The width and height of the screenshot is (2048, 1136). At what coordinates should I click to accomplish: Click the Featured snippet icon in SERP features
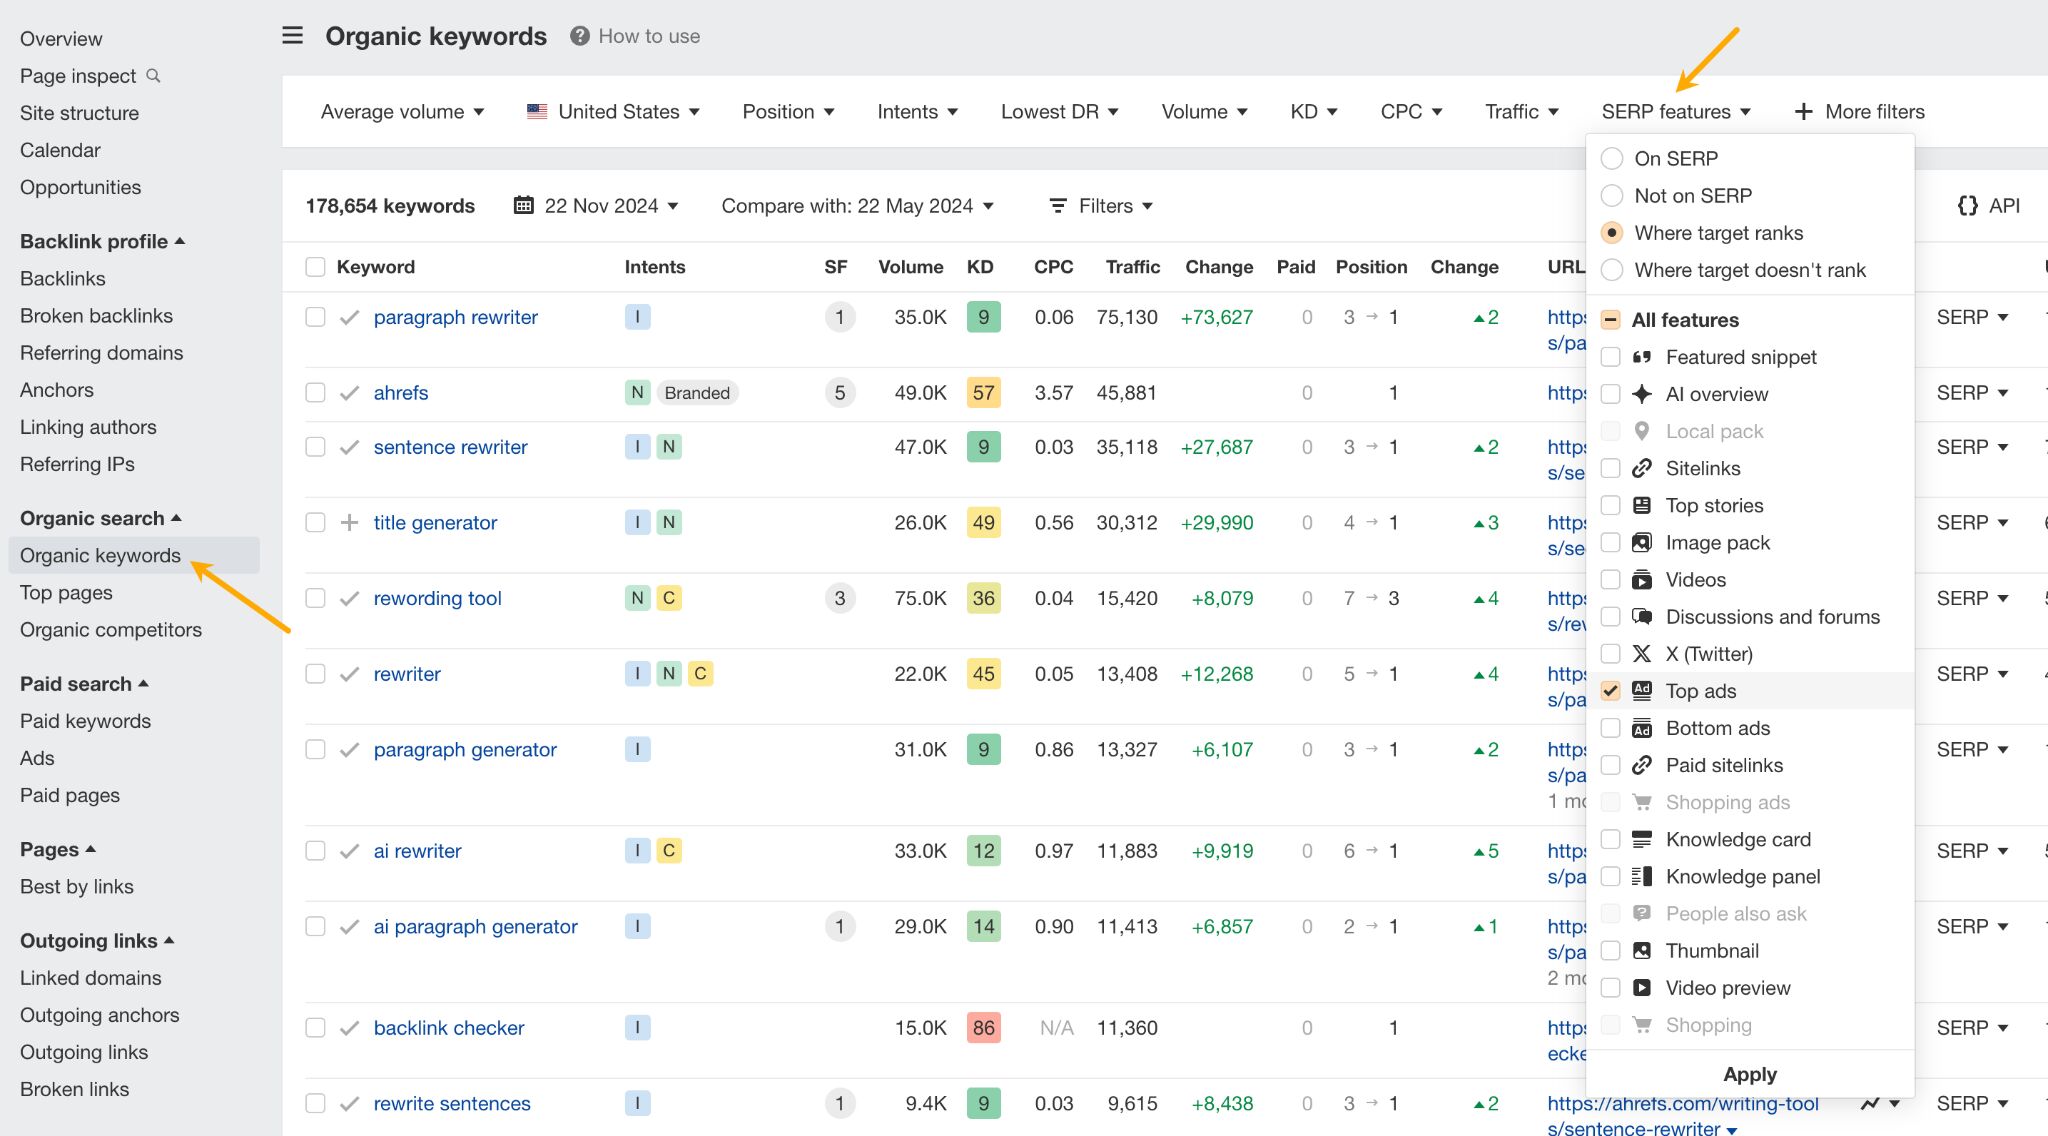(x=1644, y=355)
